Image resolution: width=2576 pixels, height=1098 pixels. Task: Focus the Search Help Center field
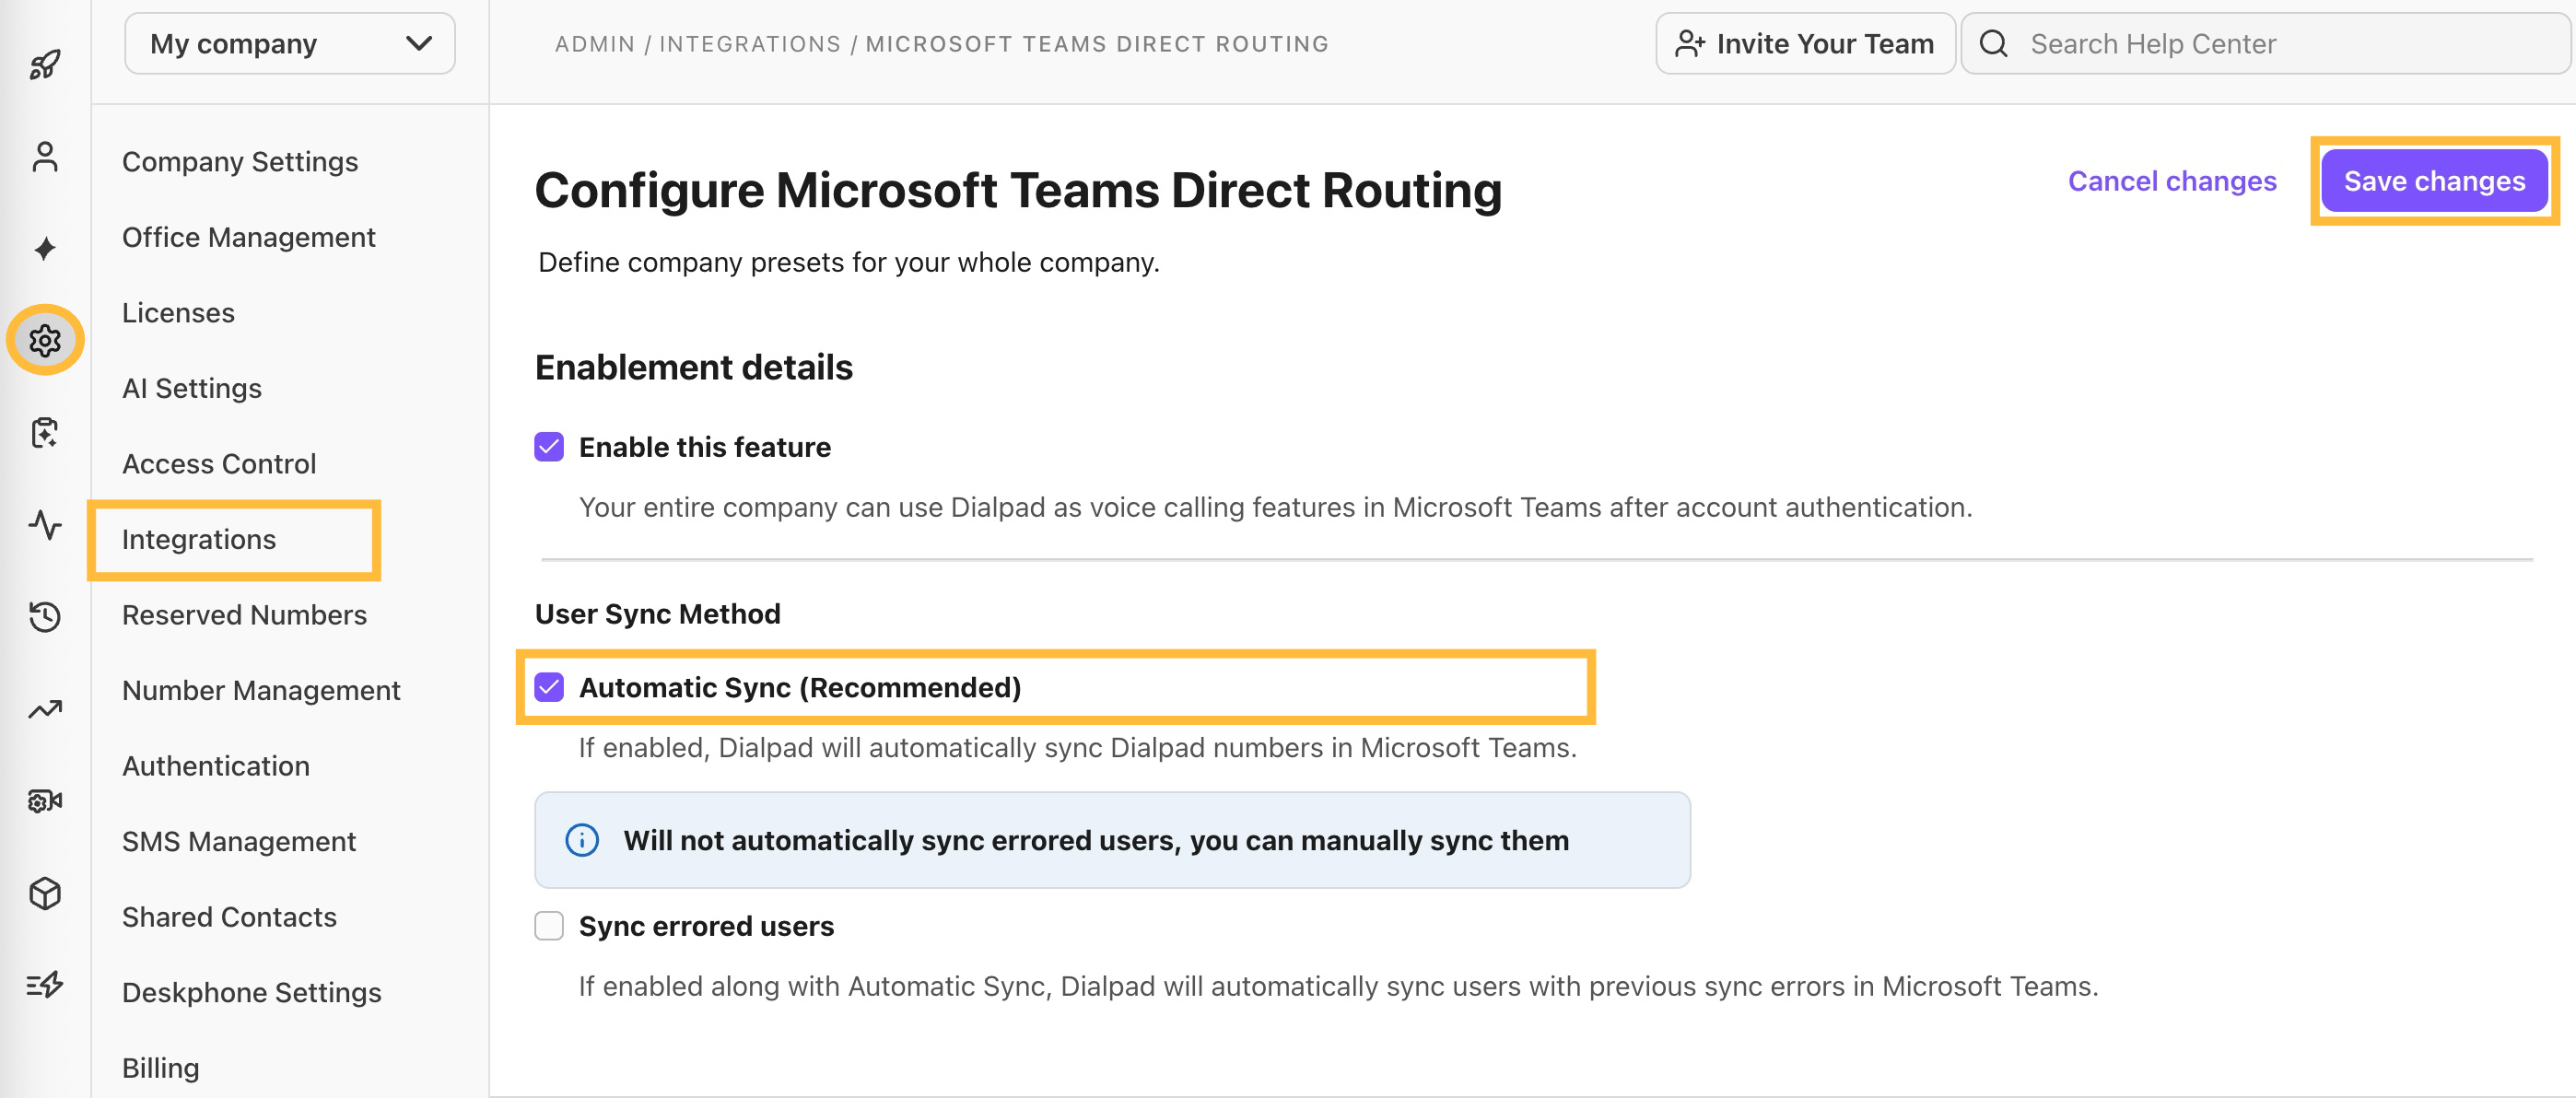pos(2266,44)
